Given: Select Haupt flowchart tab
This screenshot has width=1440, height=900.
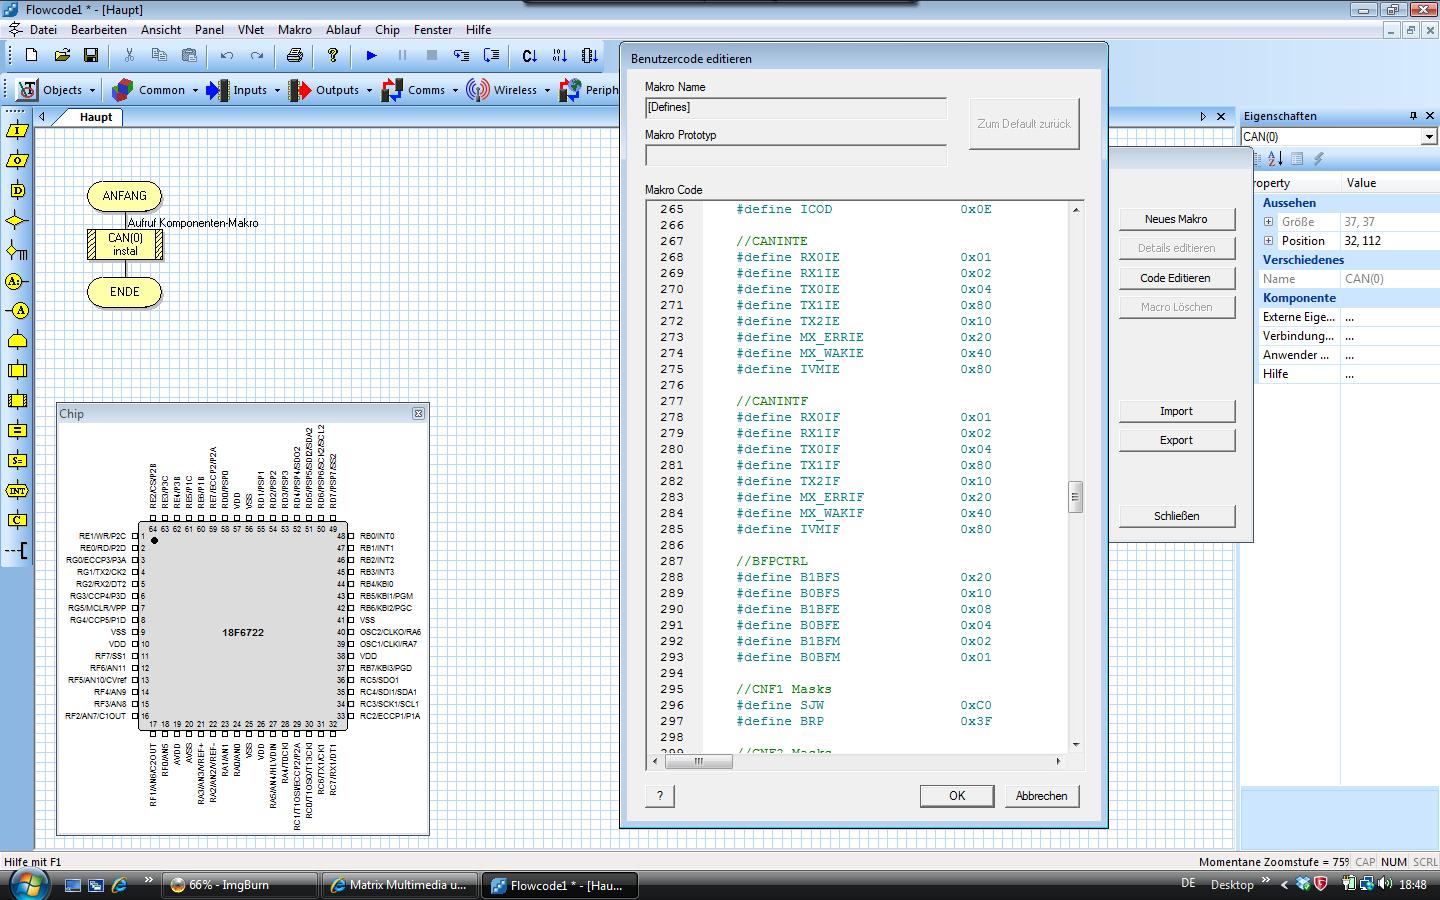Looking at the screenshot, I should 96,117.
